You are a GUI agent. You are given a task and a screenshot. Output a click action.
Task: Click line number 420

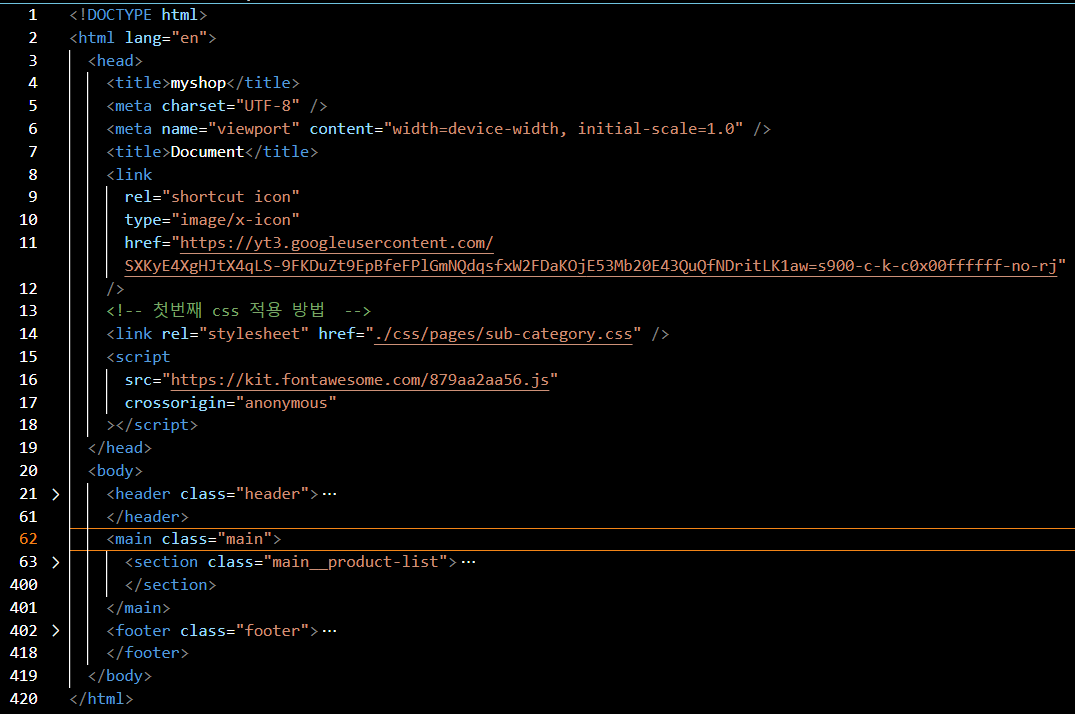point(24,699)
